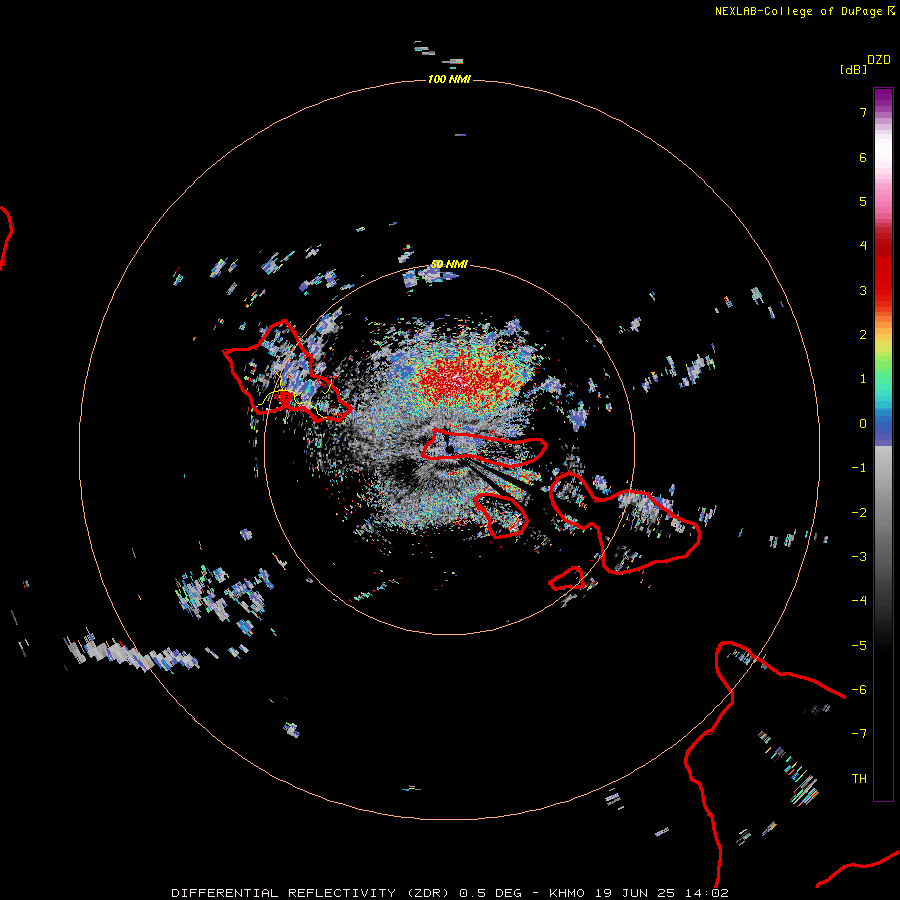900x900 pixels.
Task: Click the Differential Reflectivity ZDR title caption
Action: coord(449,893)
